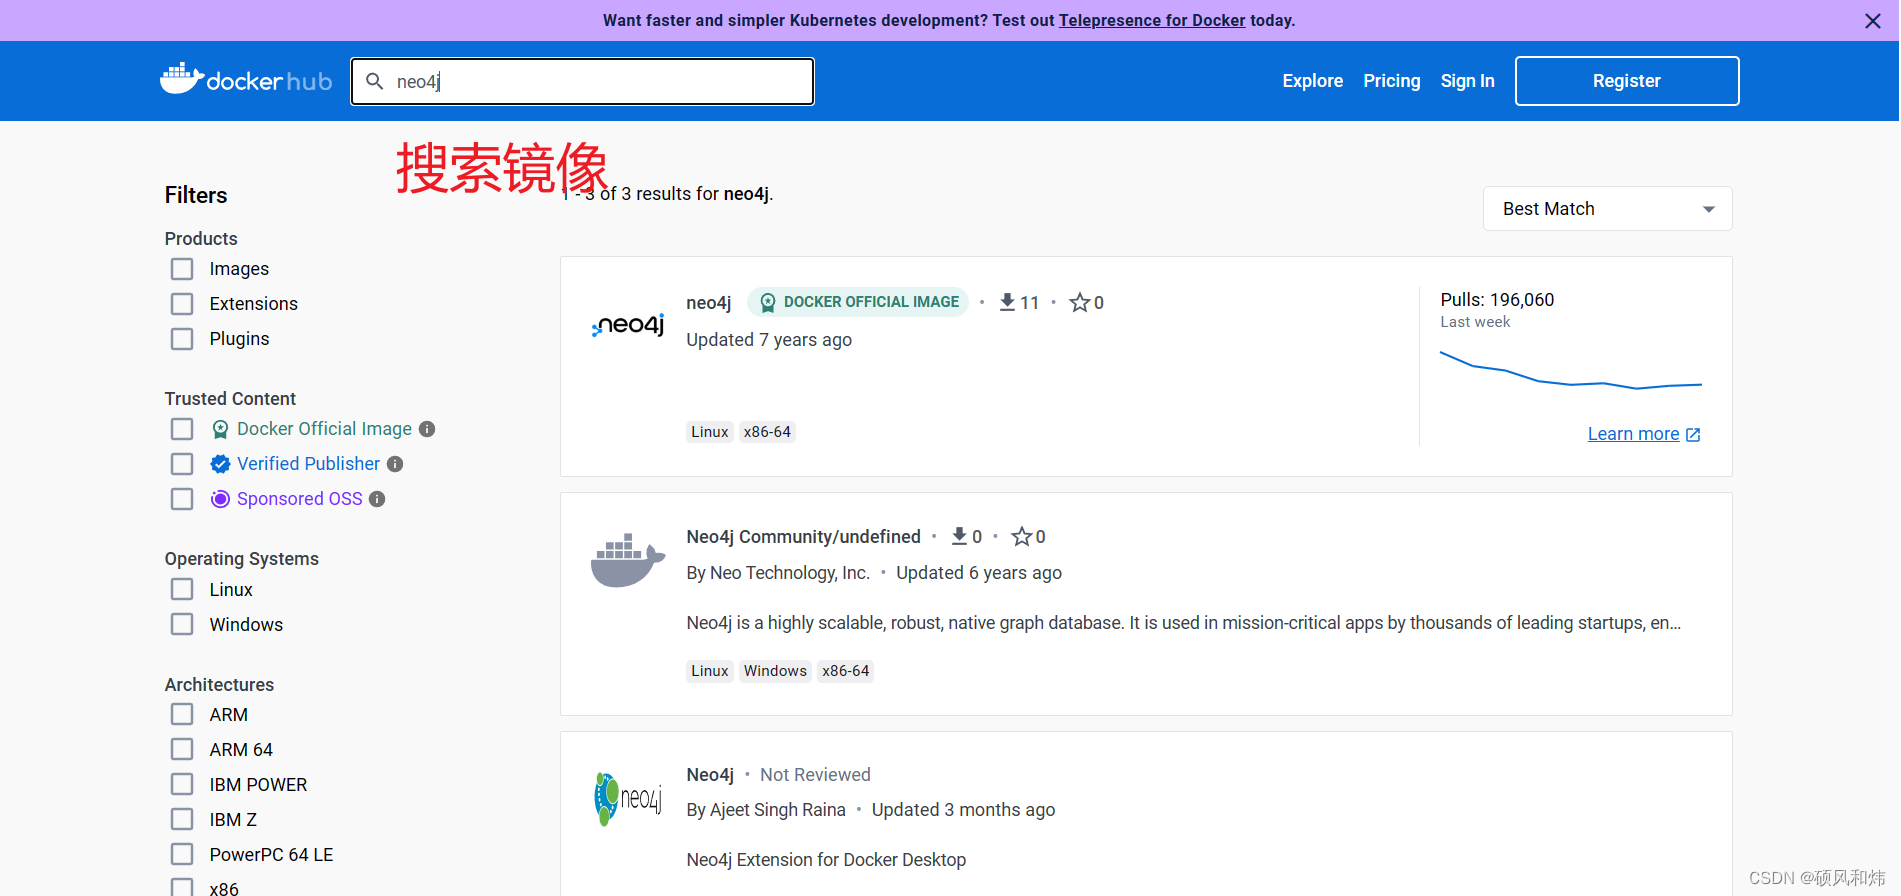Image resolution: width=1901 pixels, height=896 pixels.
Task: Focus the neo4j search input field
Action: 582,81
